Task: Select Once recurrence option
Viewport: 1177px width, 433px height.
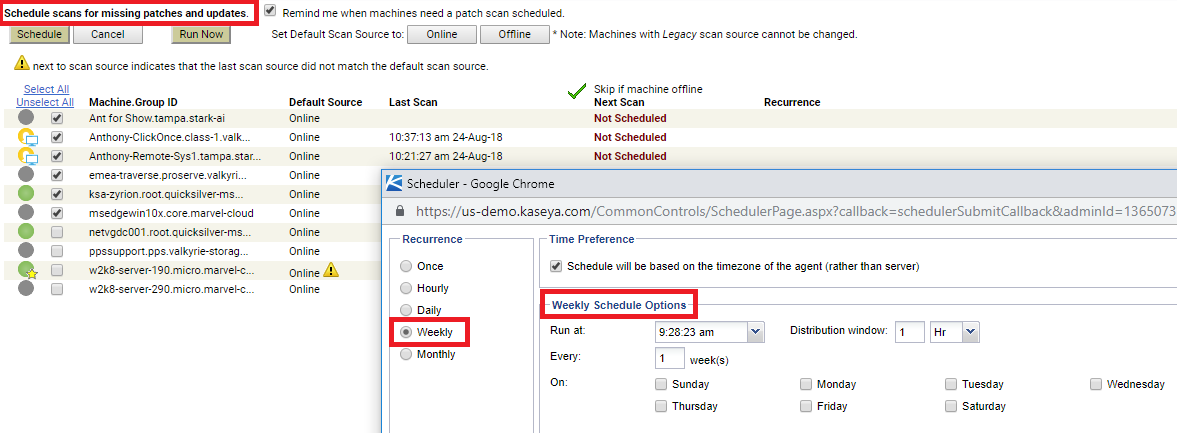Action: point(406,266)
